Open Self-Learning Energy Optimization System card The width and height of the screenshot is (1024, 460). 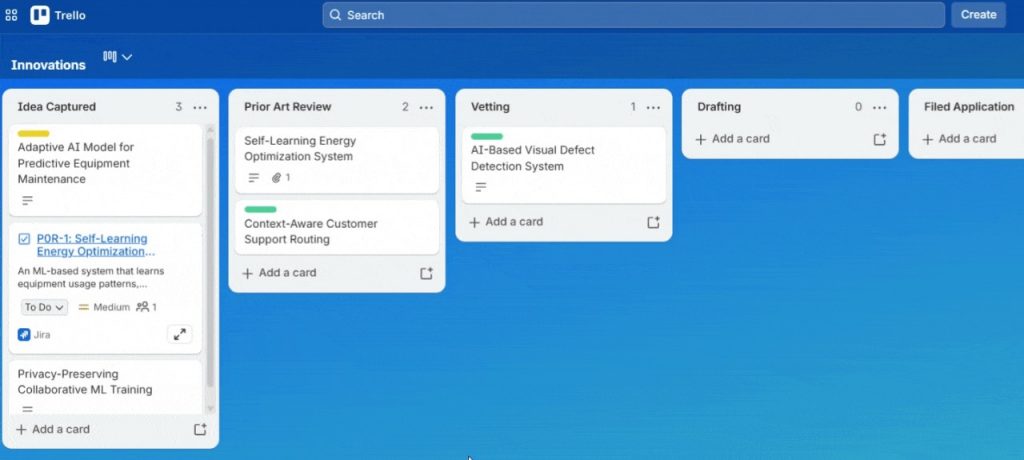click(337, 159)
